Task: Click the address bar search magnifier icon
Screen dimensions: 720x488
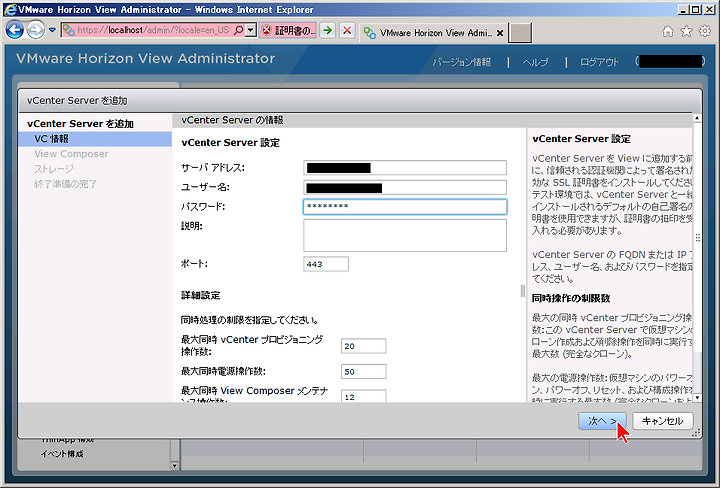Action: [x=239, y=30]
